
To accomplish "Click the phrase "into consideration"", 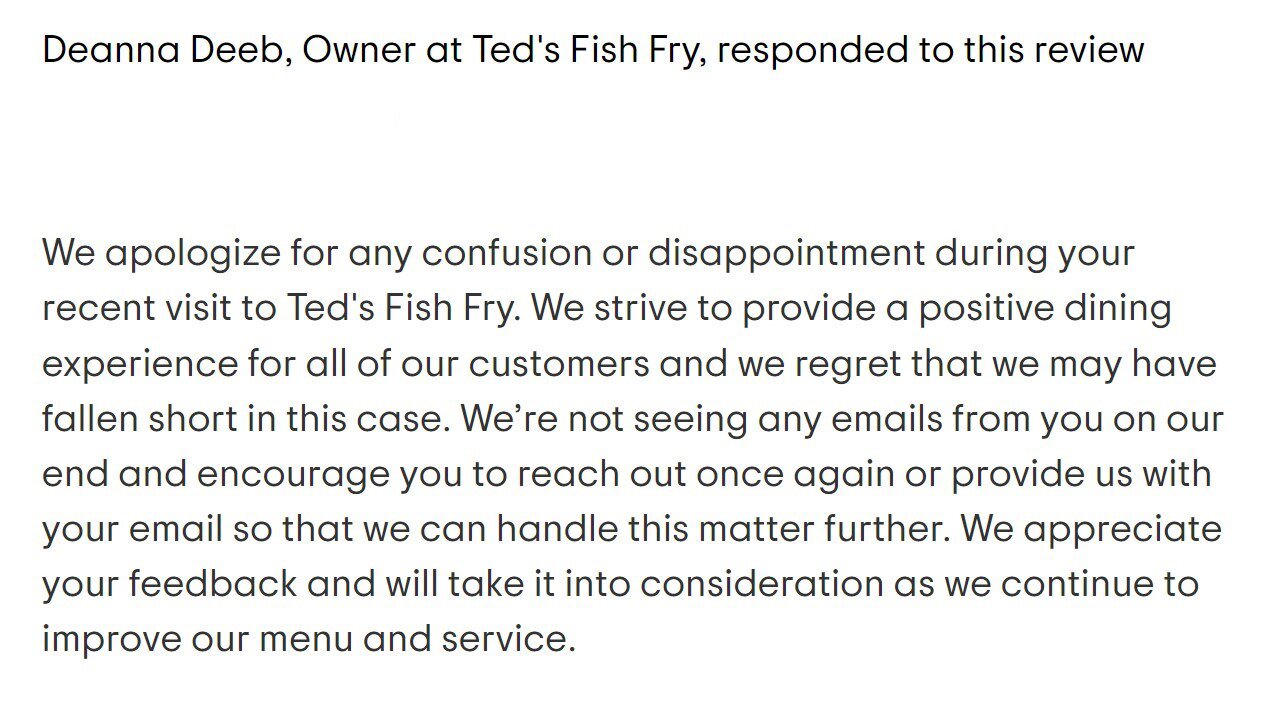I will pos(724,583).
